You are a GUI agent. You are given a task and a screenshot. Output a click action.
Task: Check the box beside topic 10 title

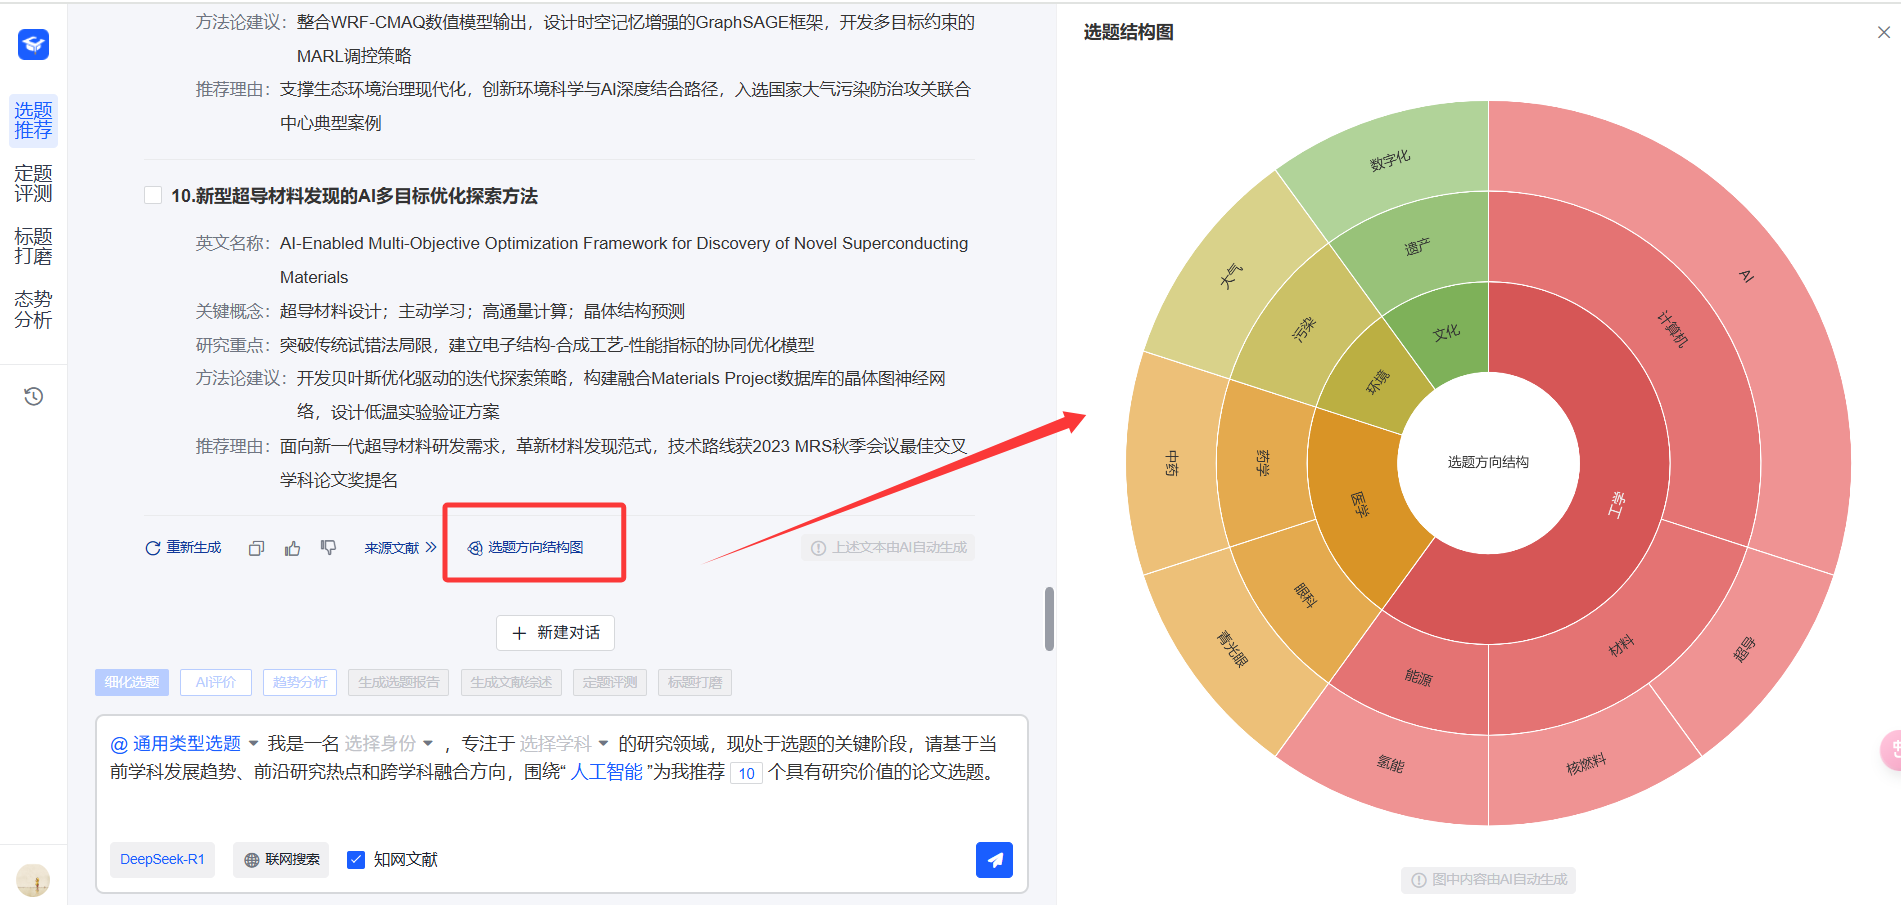click(153, 195)
